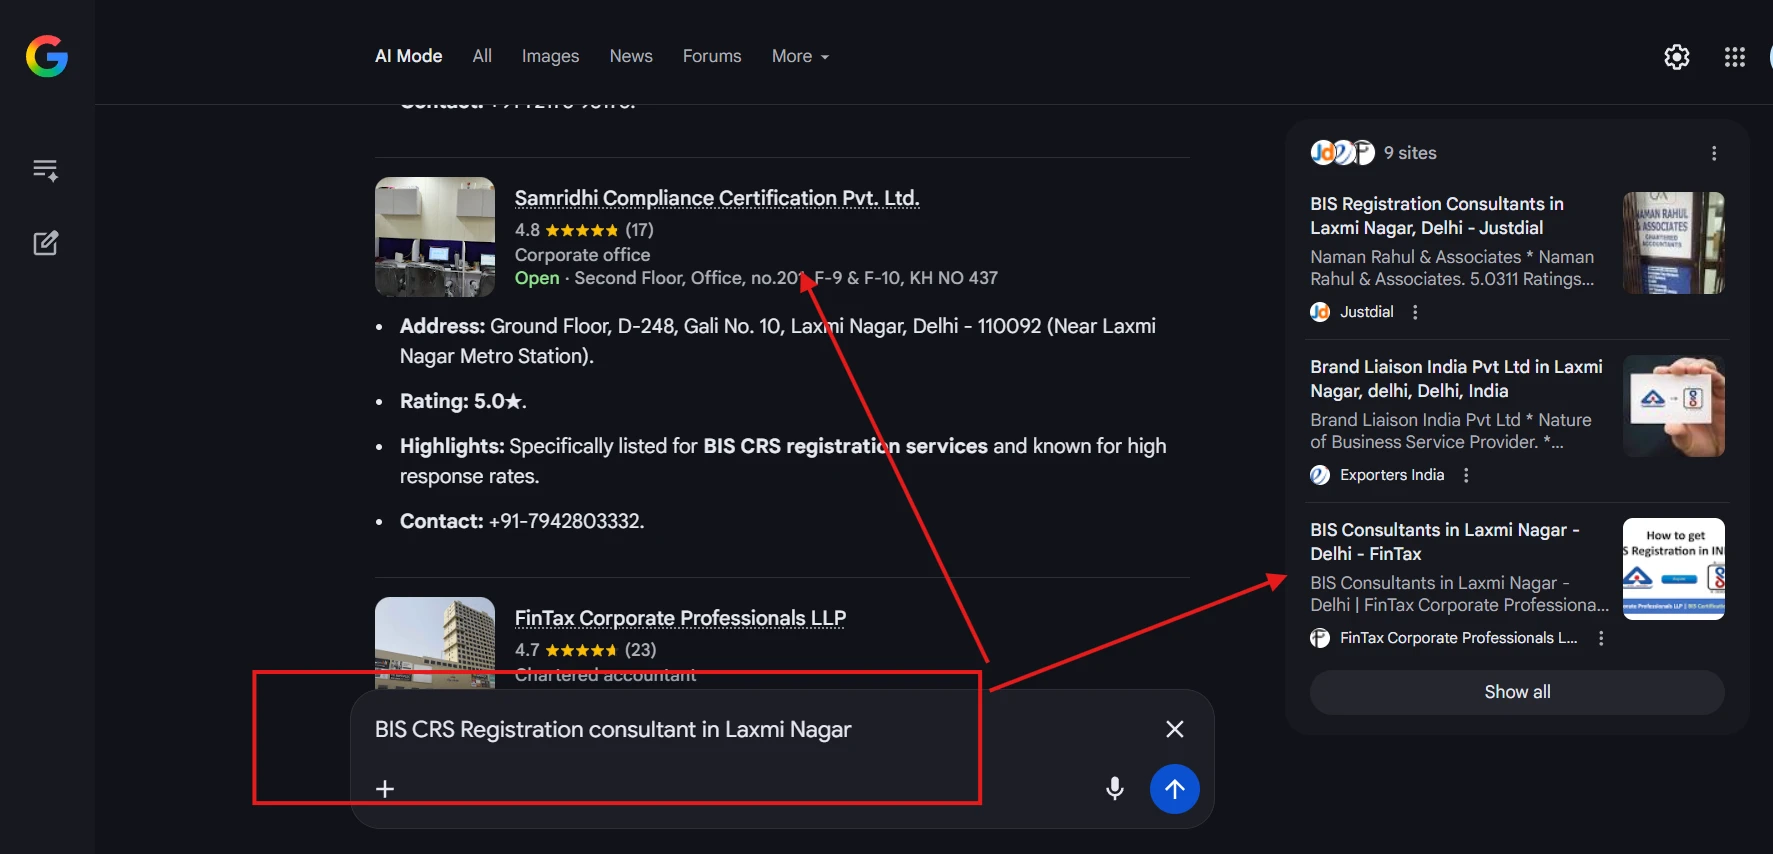This screenshot has width=1773, height=854.
Task: Focus the BIS CRS Registration search input
Action: pyautogui.click(x=613, y=730)
